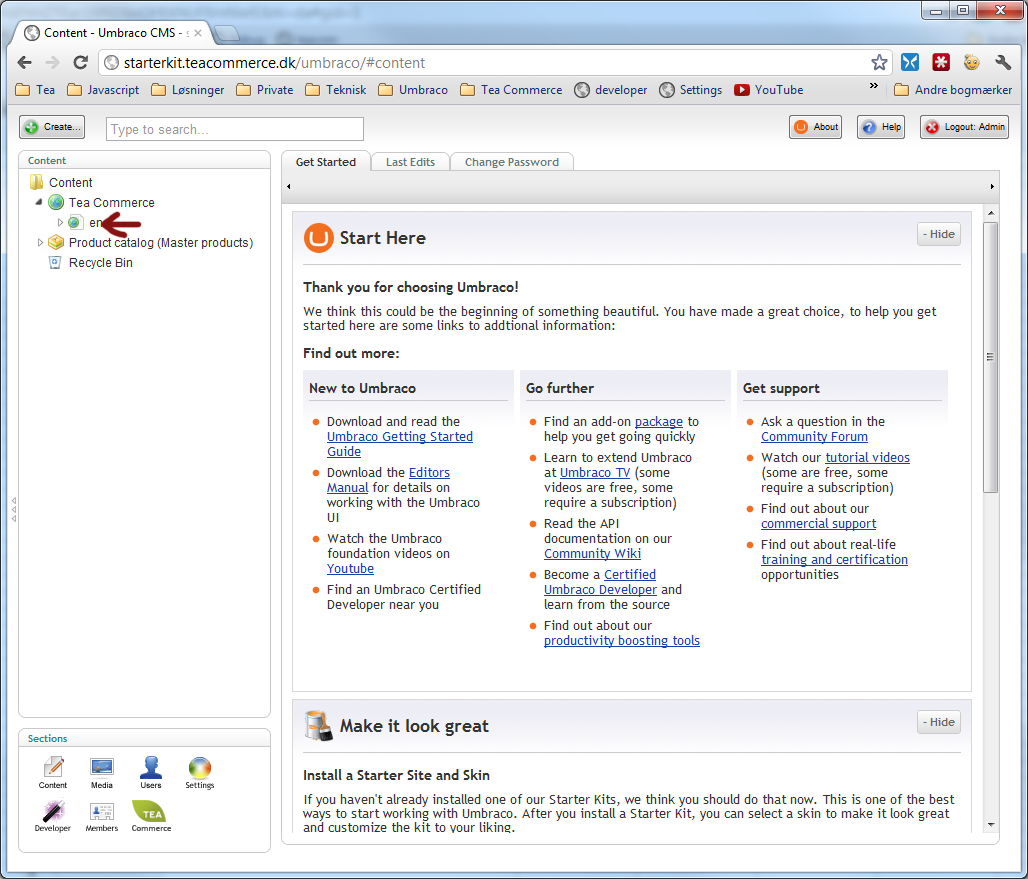
Task: Open the Umbraco bookmarks folder
Action: tap(413, 90)
